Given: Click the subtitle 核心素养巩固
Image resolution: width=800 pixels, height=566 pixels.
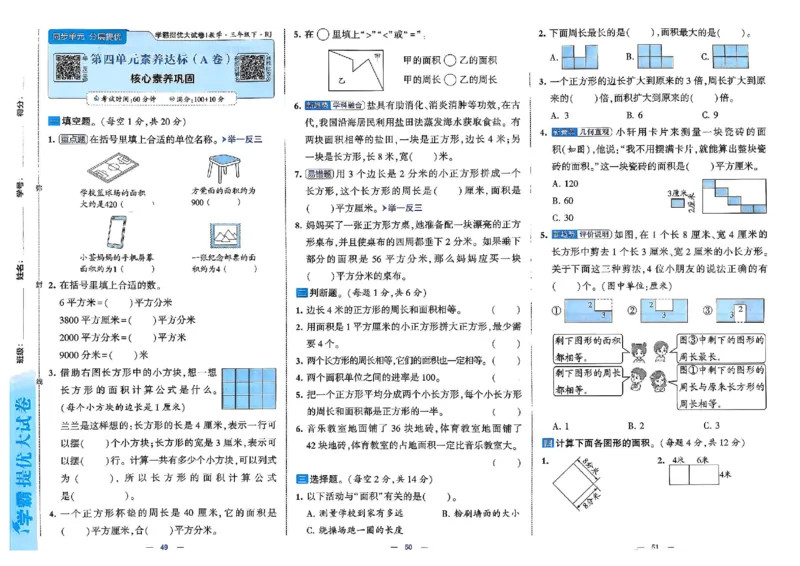Looking at the screenshot, I should 163,79.
